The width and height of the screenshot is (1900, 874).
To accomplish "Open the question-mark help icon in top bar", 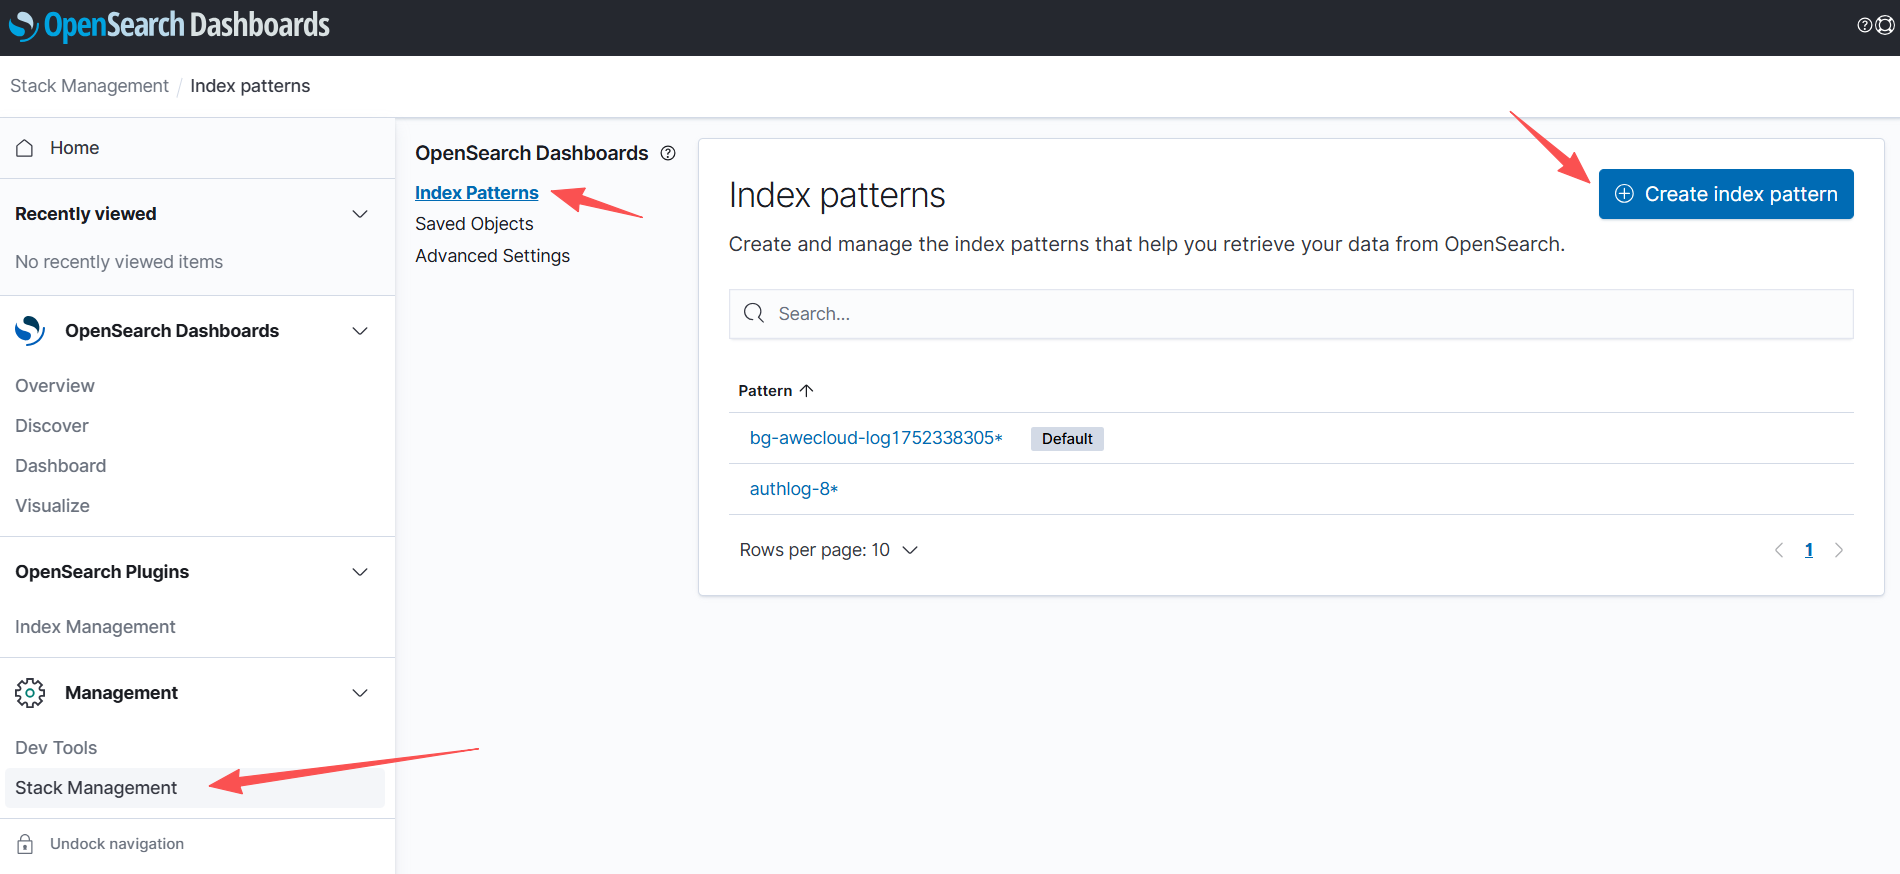I will click(x=1865, y=25).
